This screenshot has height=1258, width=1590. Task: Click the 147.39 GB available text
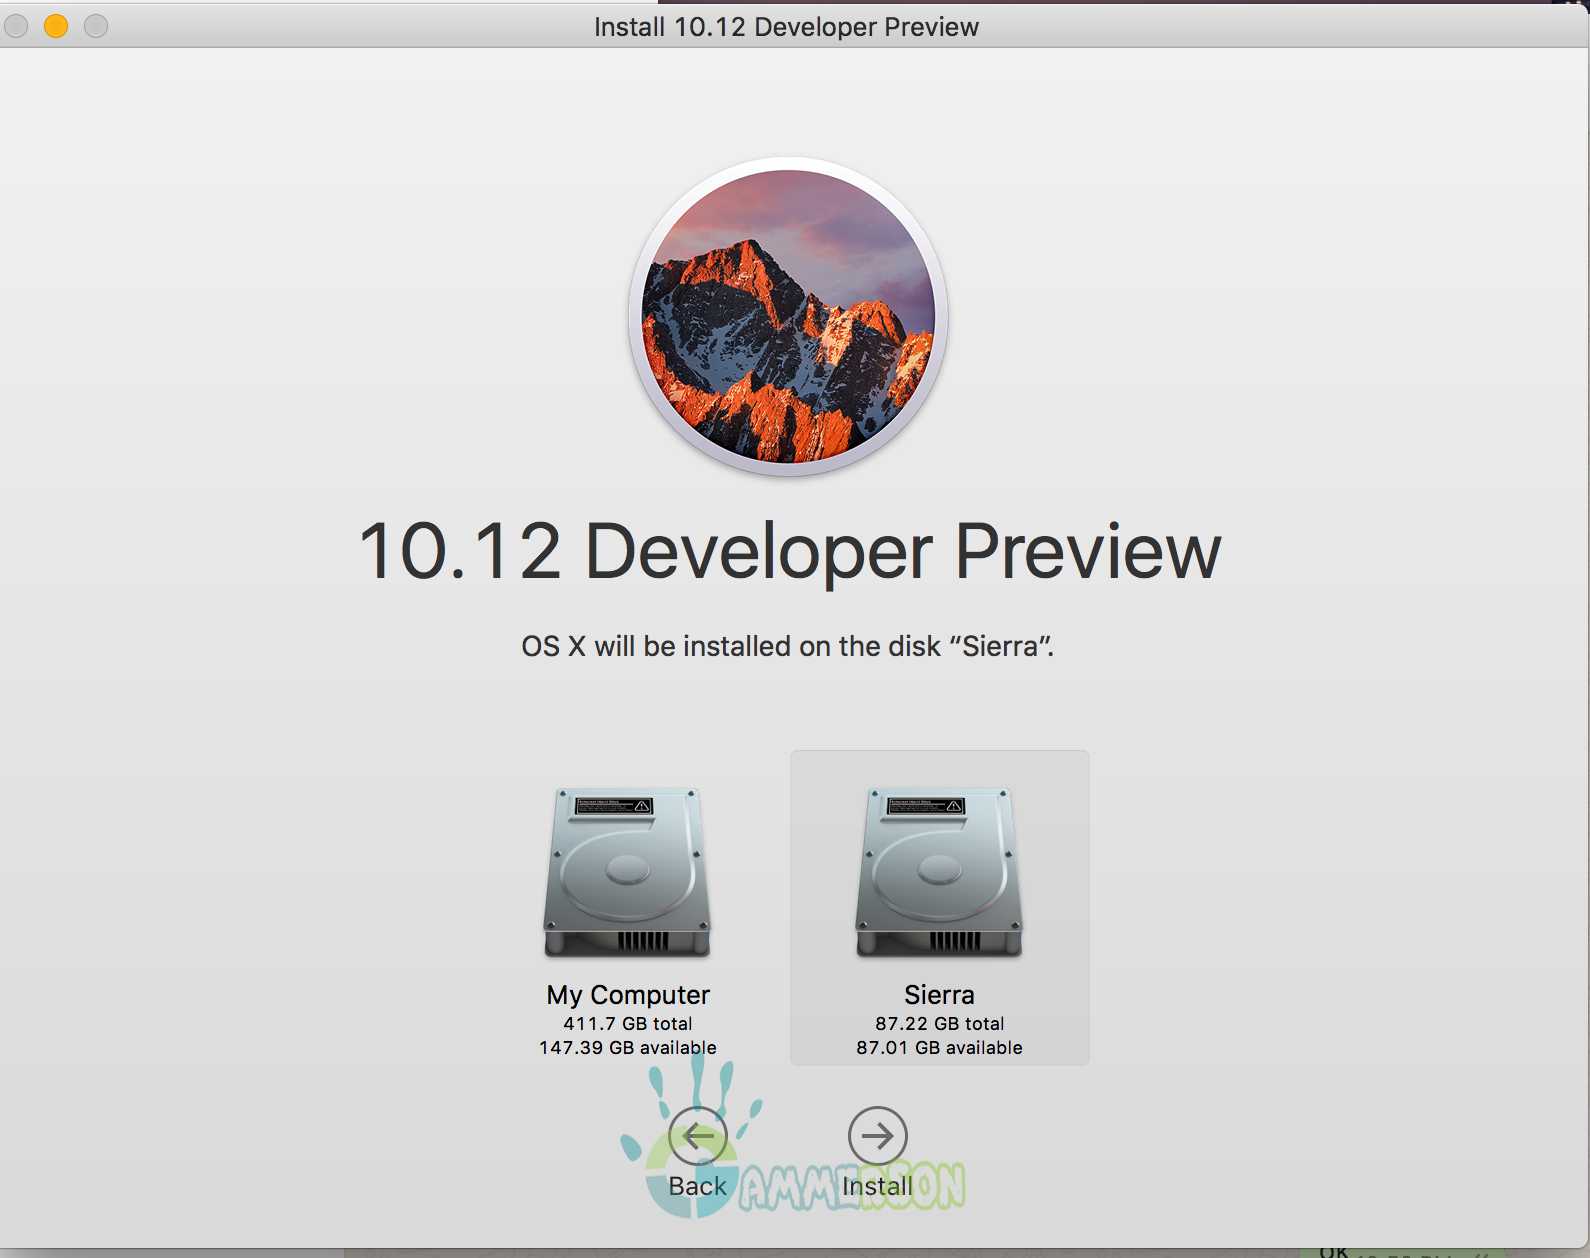(x=628, y=1047)
